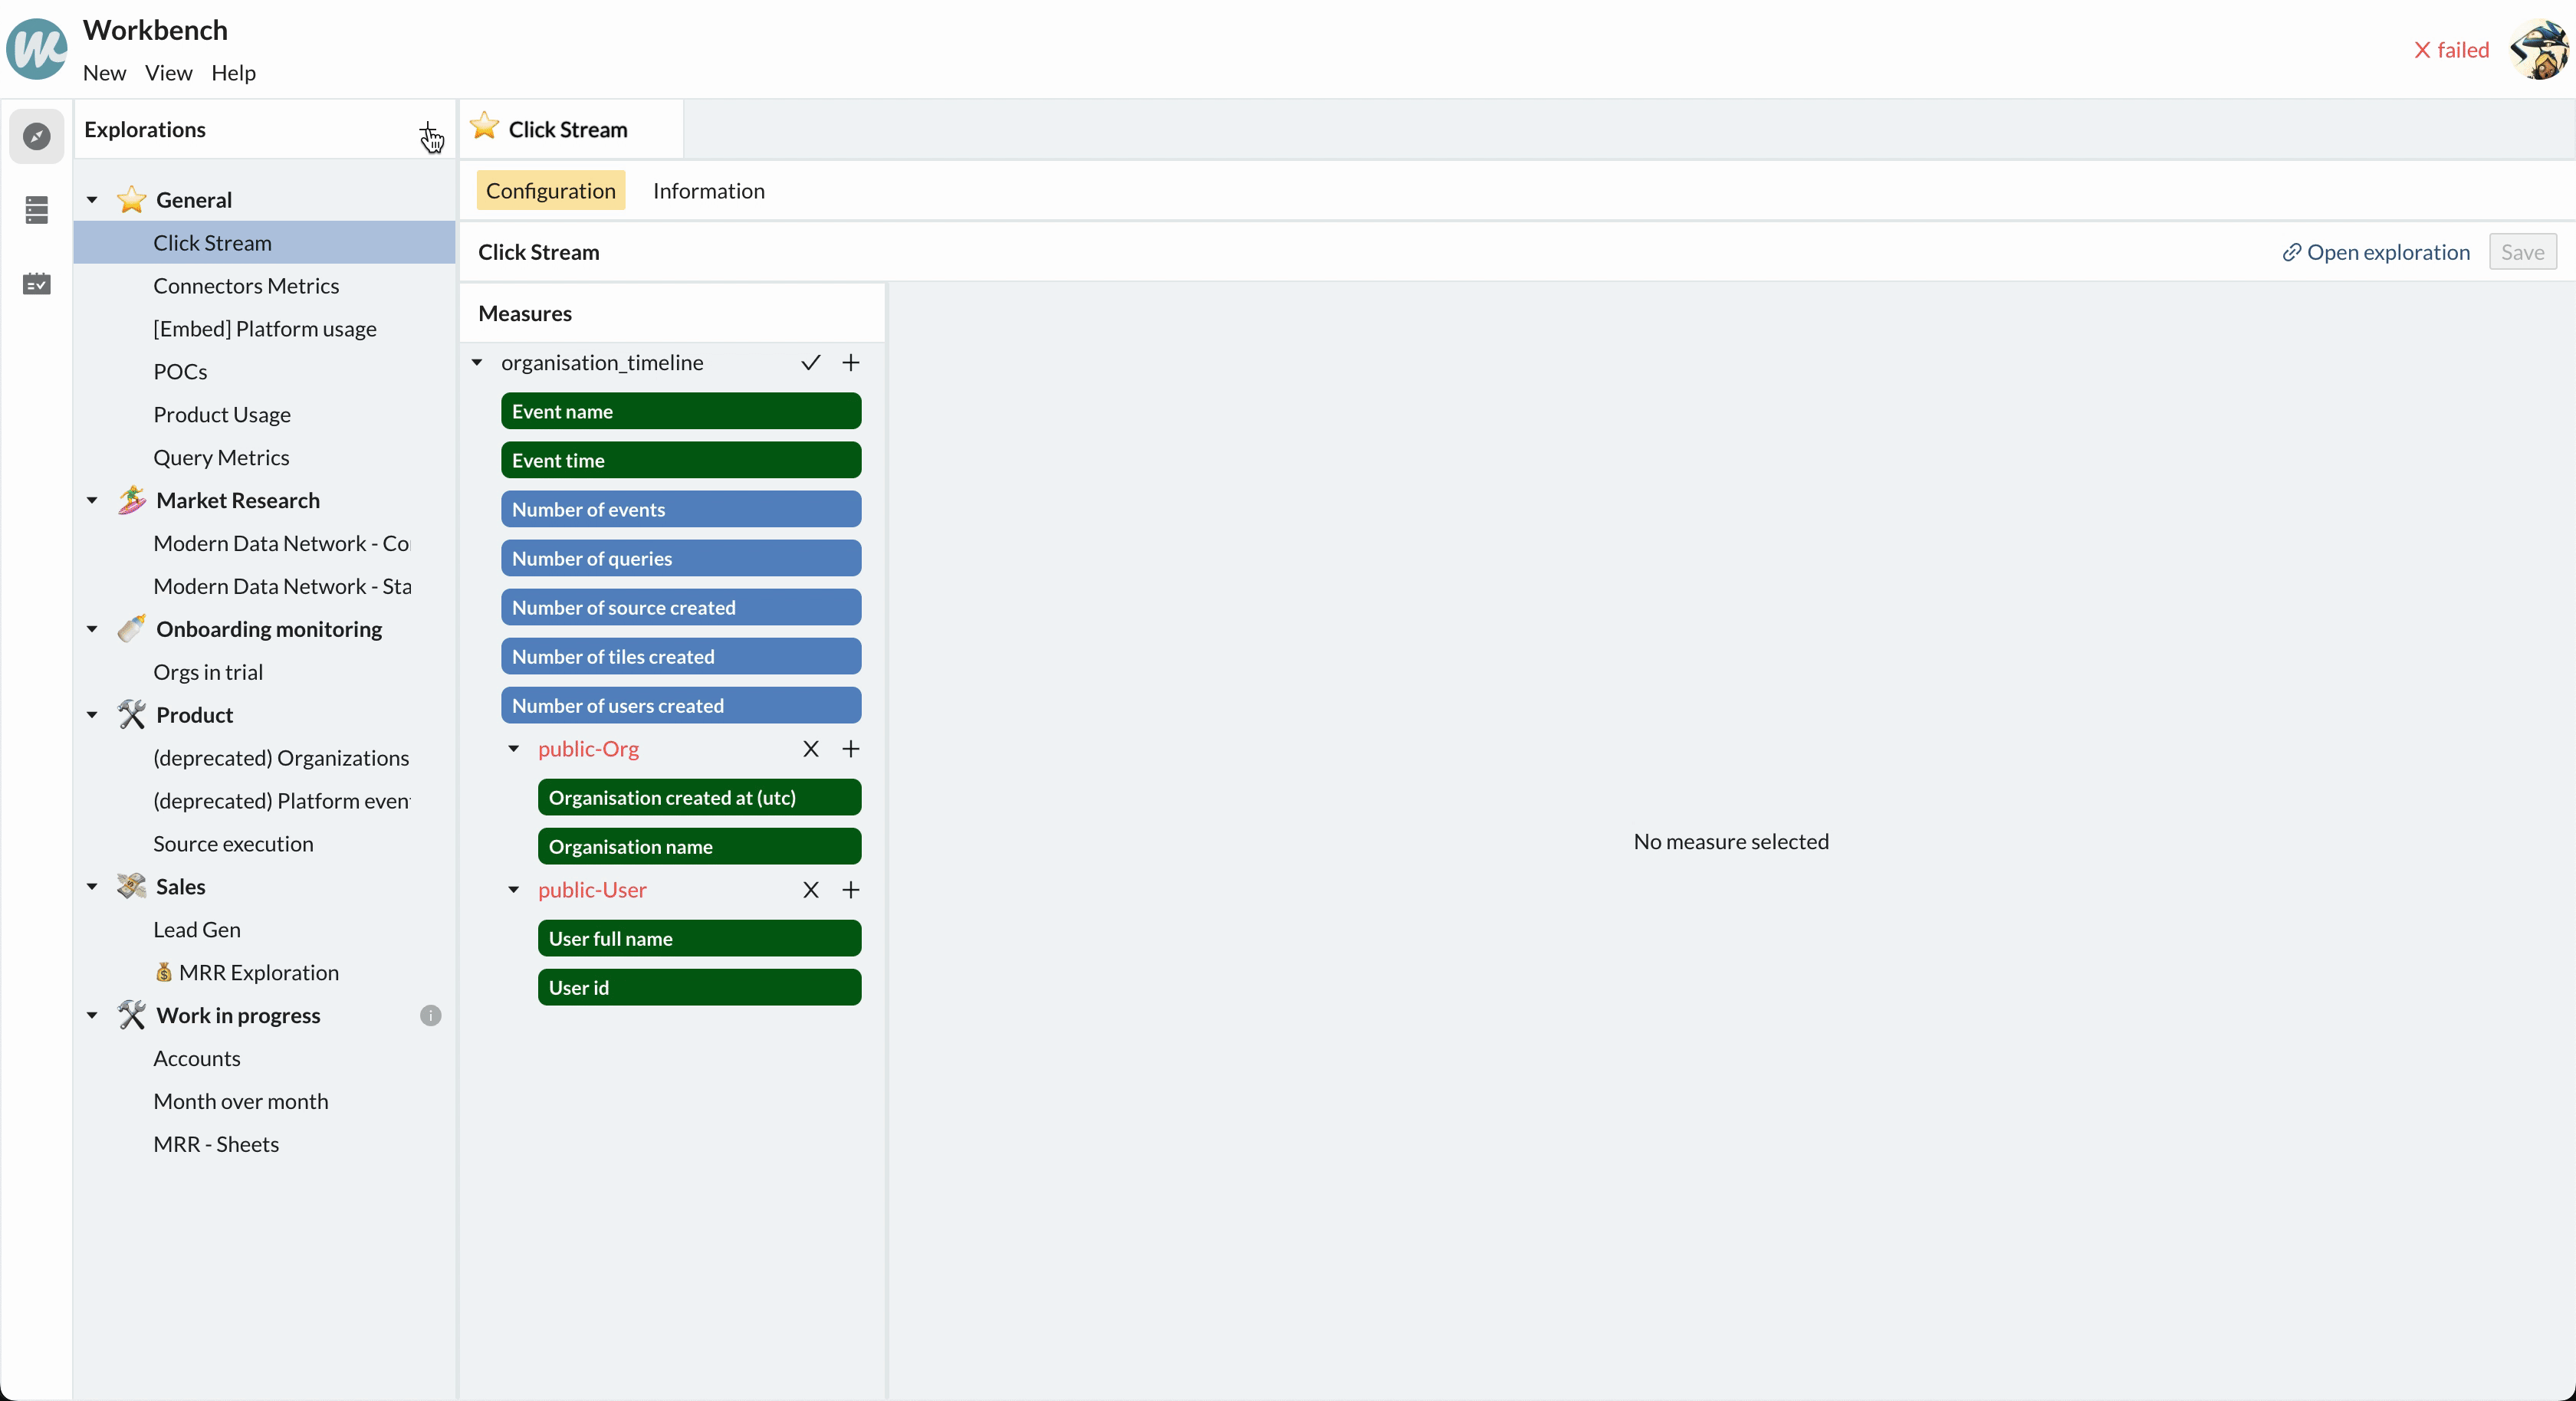Open the calendar tasks sidebar icon
The height and width of the screenshot is (1401, 2576).
tap(37, 284)
